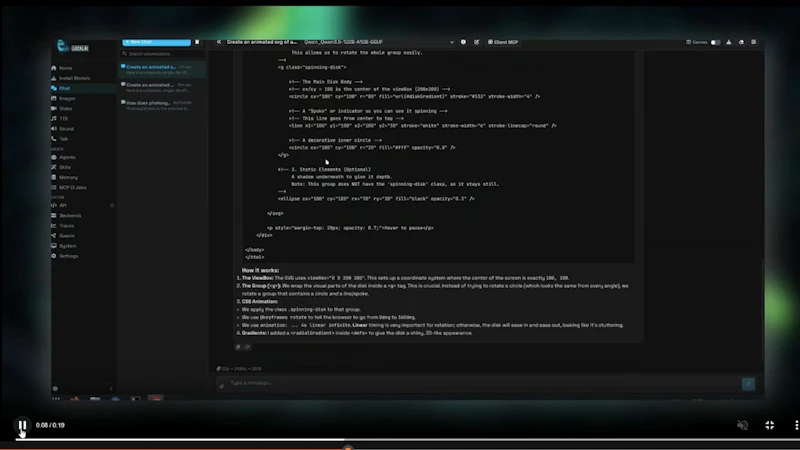Click the last icon in the top-right chat header
Viewport: 800px width, 450px height.
[754, 42]
